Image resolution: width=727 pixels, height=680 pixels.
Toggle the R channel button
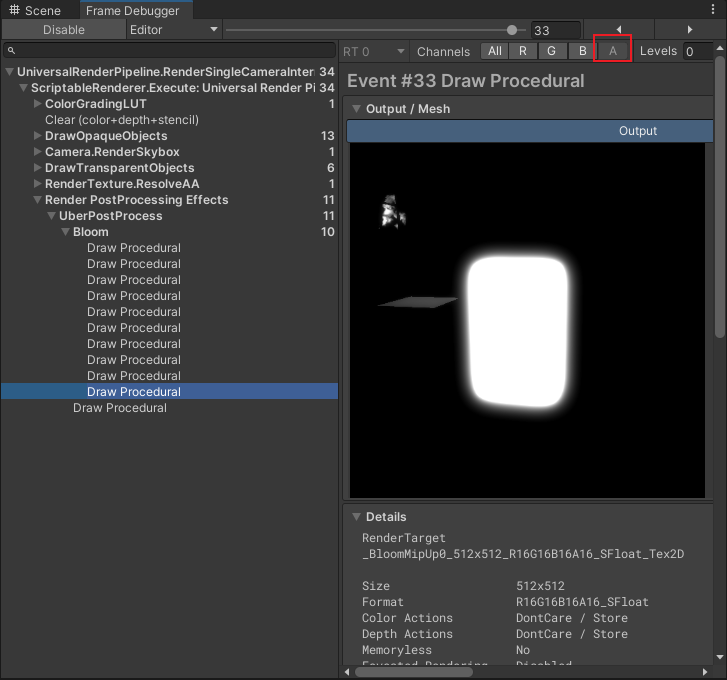523,51
